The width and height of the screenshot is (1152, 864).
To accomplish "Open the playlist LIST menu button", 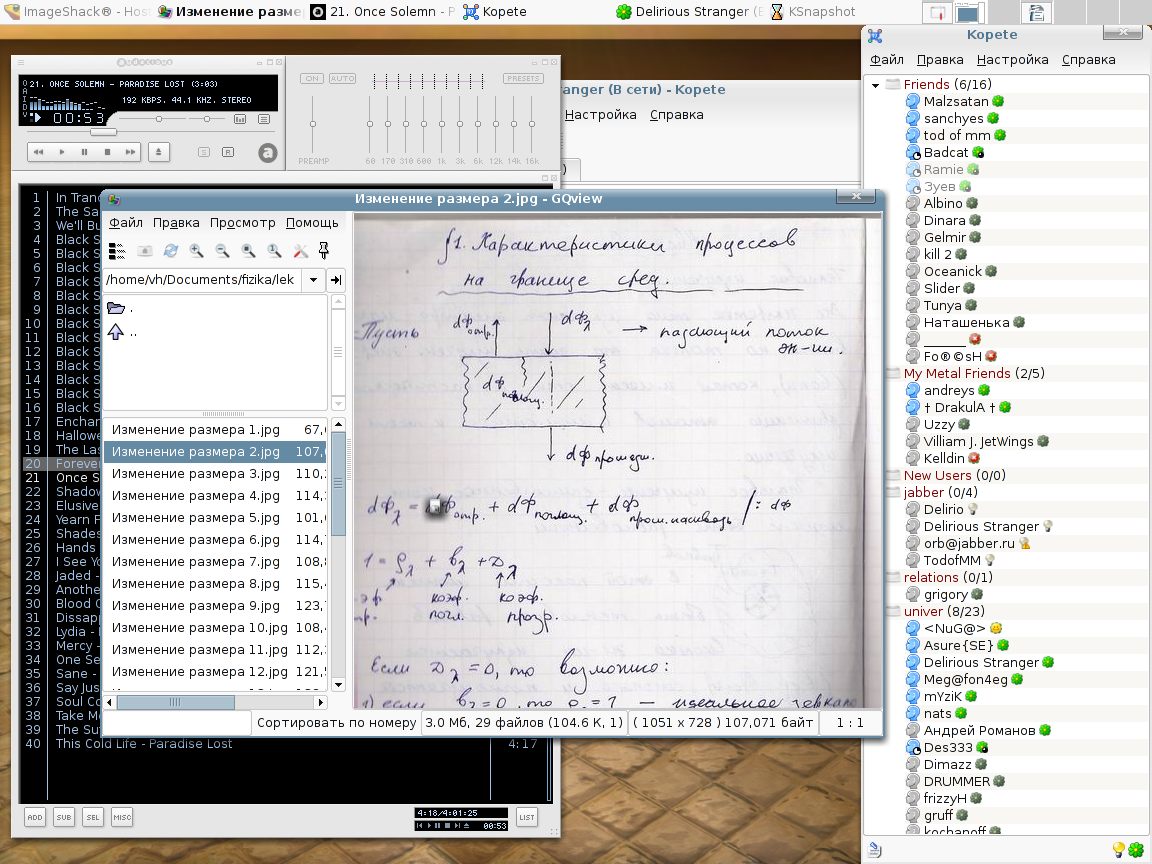I will [527, 817].
